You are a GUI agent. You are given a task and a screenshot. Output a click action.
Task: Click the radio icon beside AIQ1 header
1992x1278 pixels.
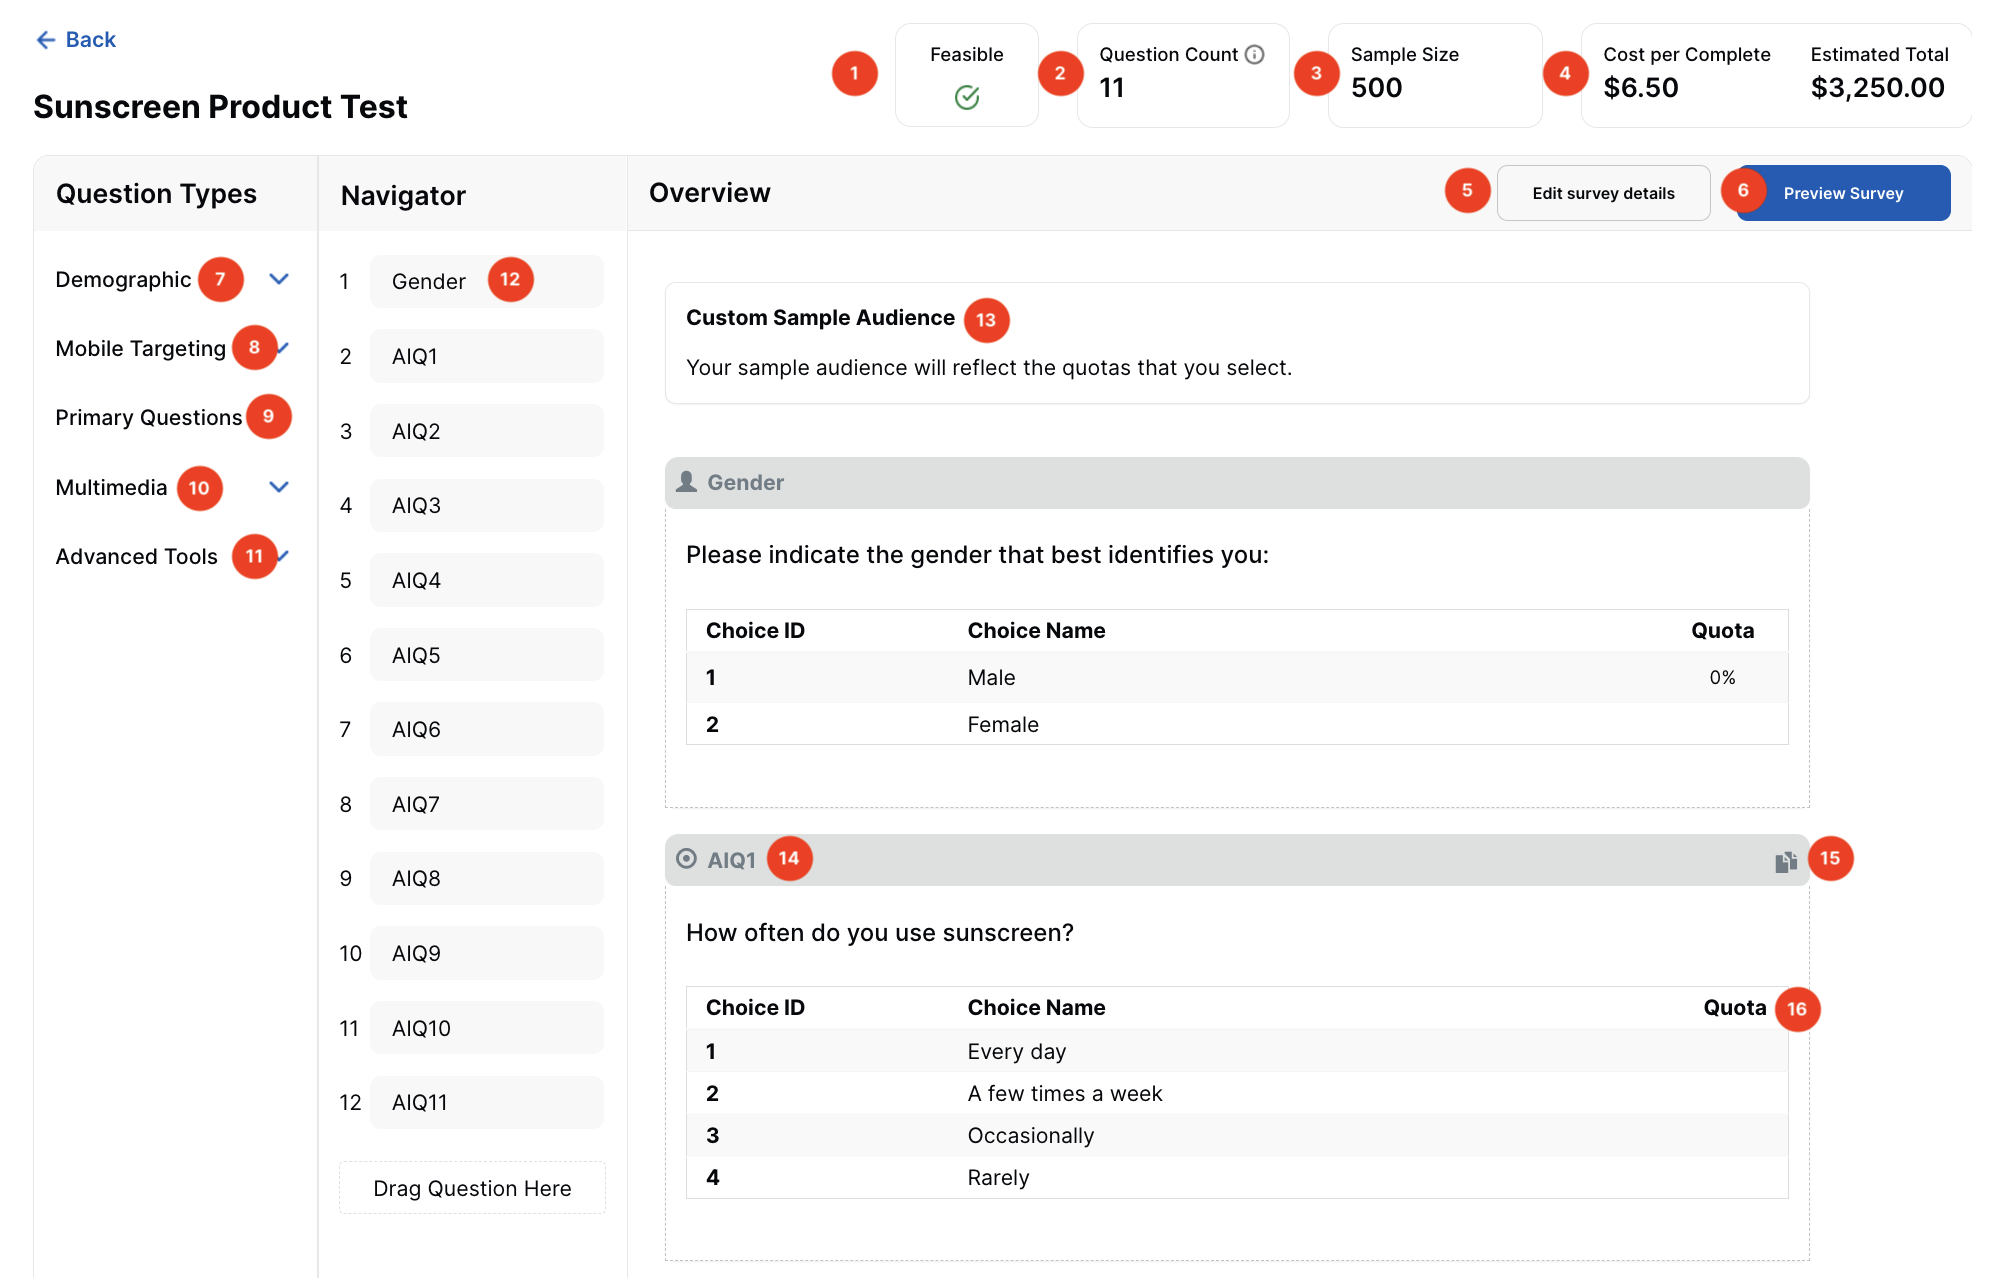click(686, 859)
